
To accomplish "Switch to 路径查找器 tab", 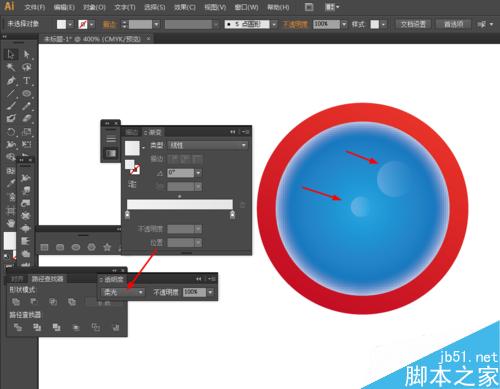I will pyautogui.click(x=47, y=279).
